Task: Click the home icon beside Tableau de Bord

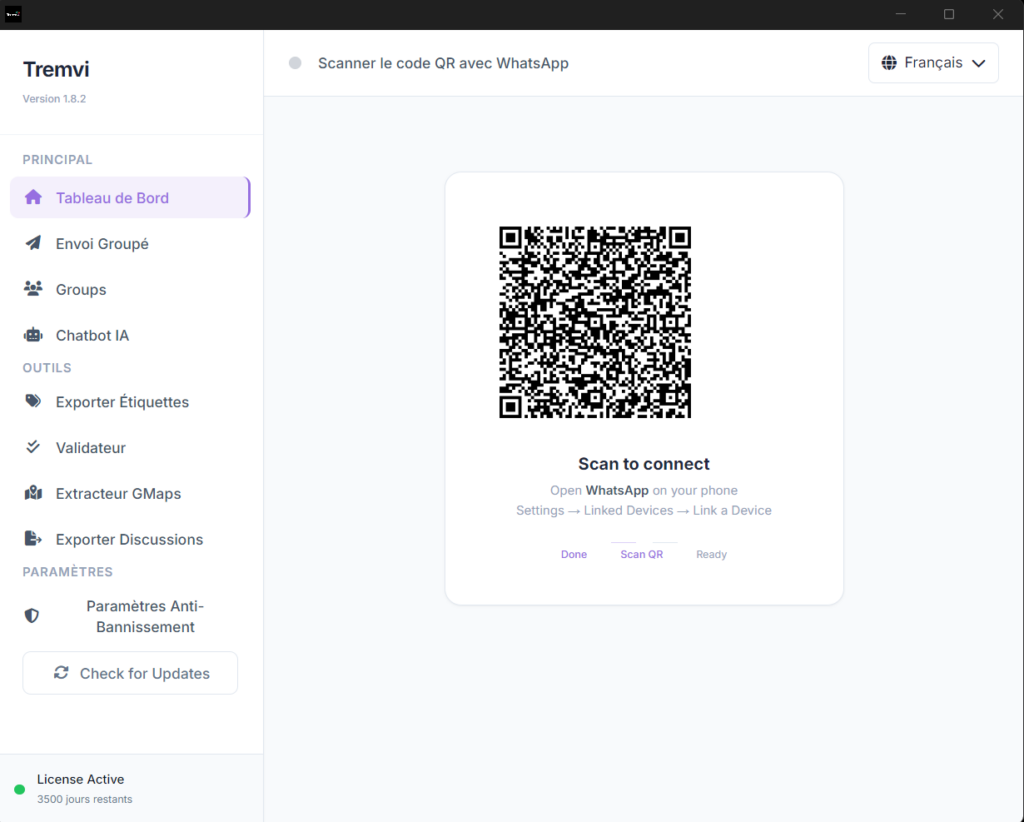Action: tap(33, 197)
